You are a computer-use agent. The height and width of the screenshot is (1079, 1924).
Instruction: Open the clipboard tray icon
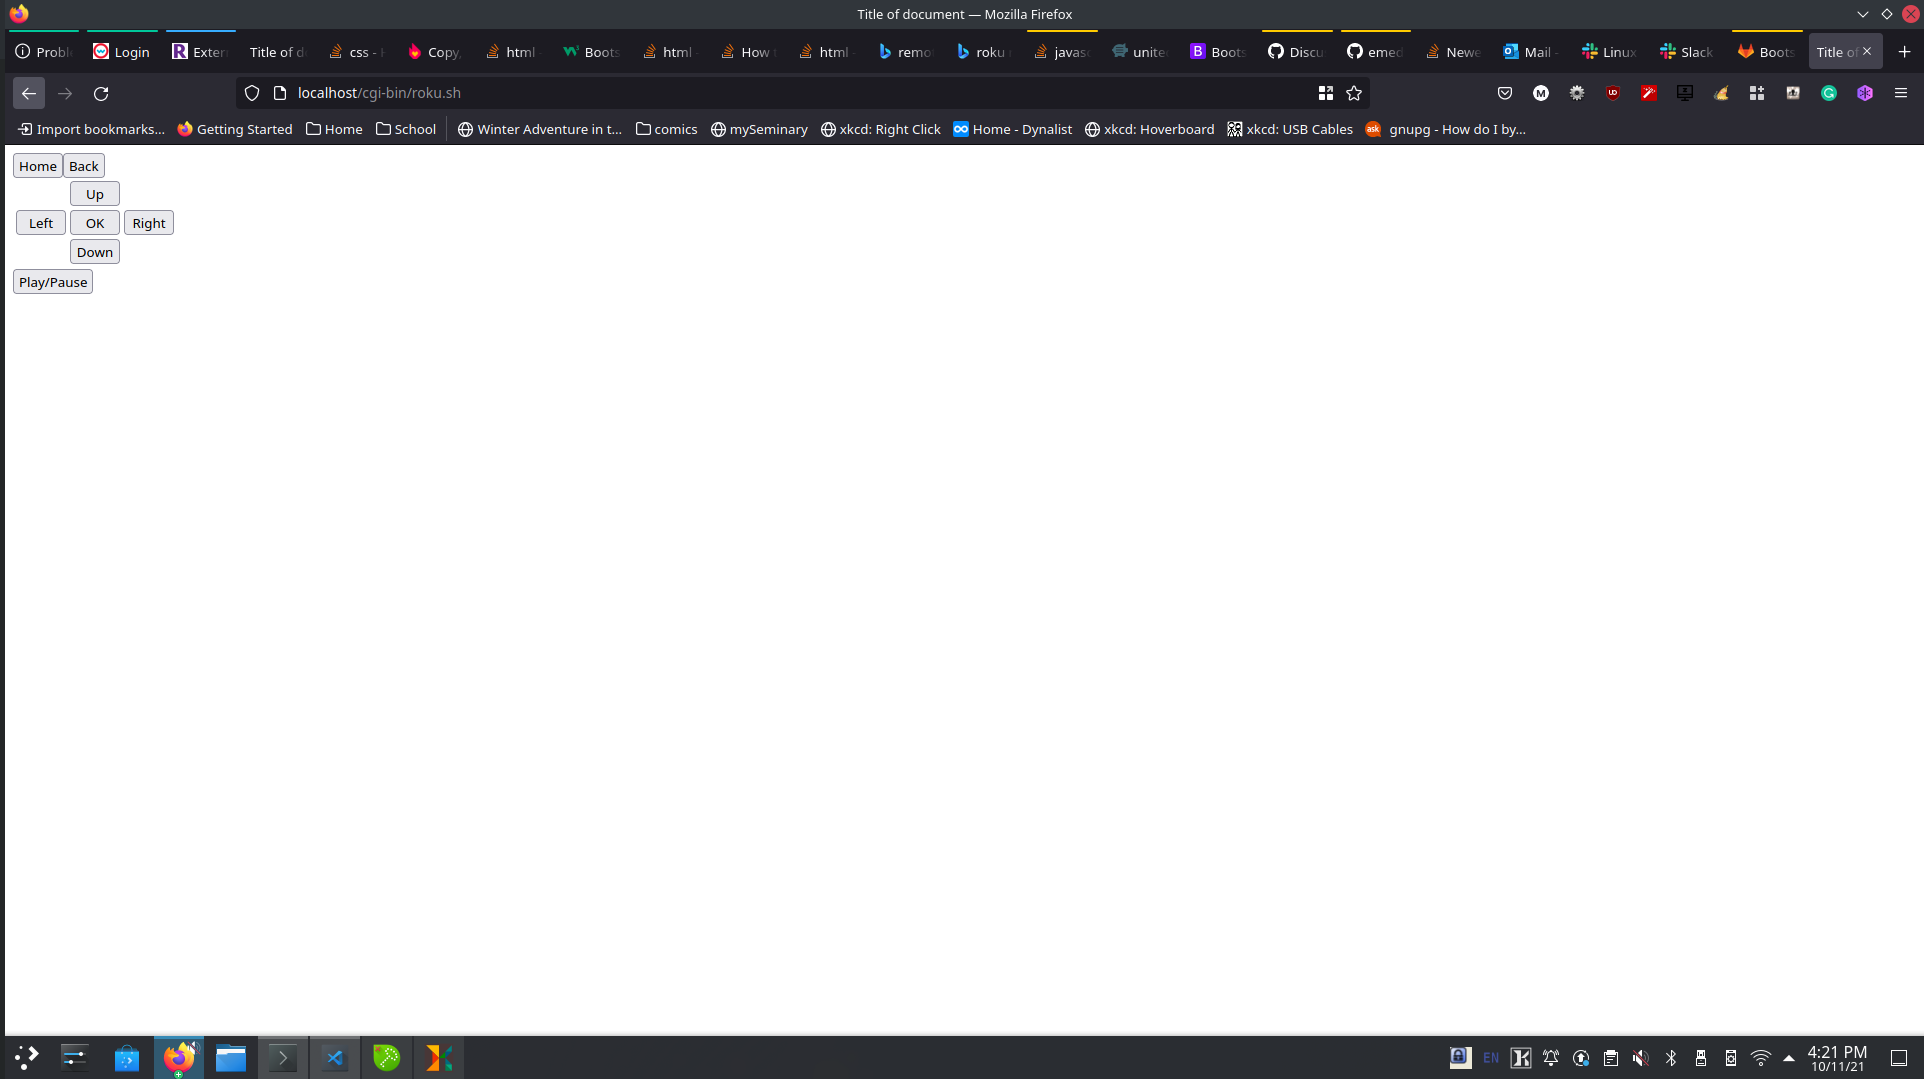point(1611,1058)
